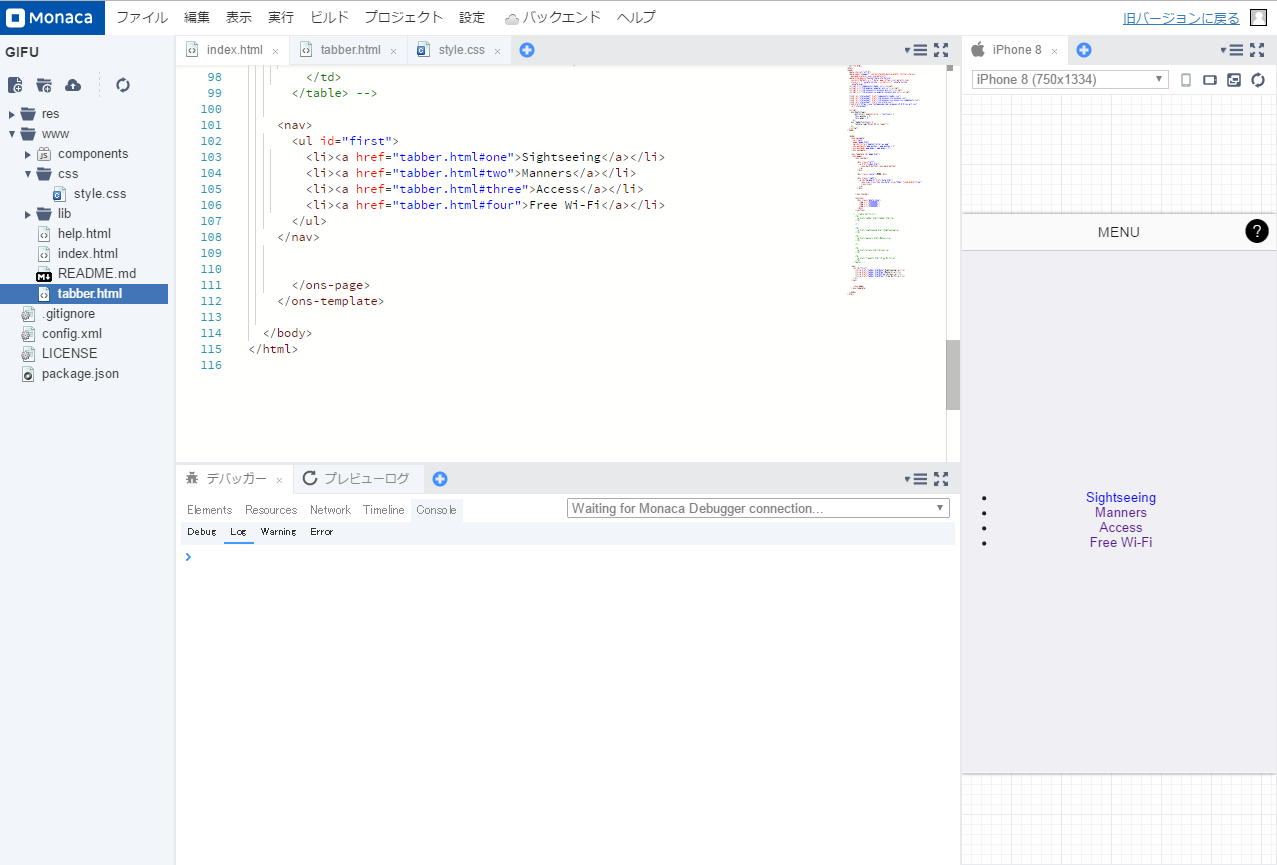Reload the preview with refresh icon
This screenshot has height=865, width=1277.
click(1258, 80)
